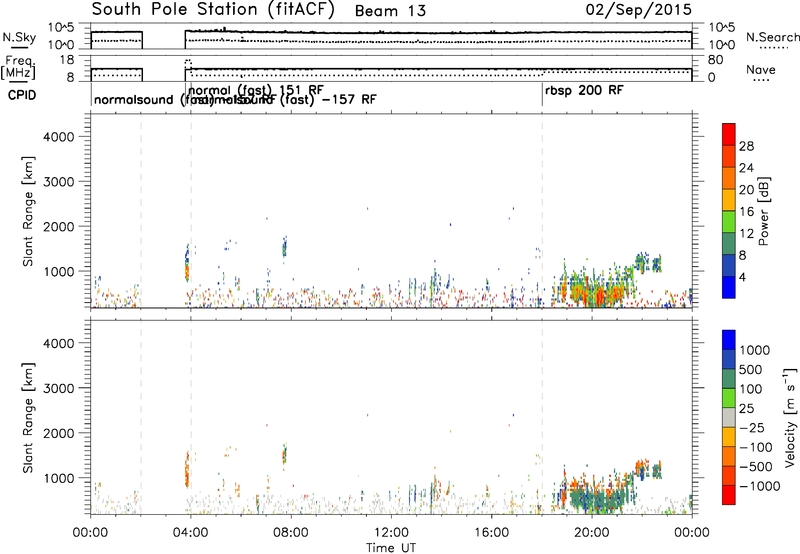The width and height of the screenshot is (800, 554).
Task: Click the "rbsp 200 RF" CPID annotation
Action: pyautogui.click(x=584, y=91)
